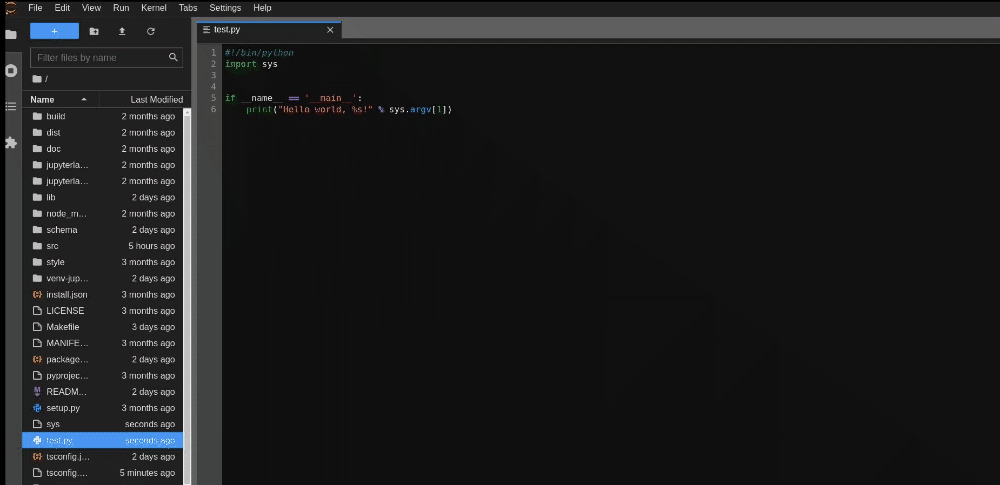Screen dimensions: 1000x485
Task: Select the install.json file
Action: [x=103, y=295]
